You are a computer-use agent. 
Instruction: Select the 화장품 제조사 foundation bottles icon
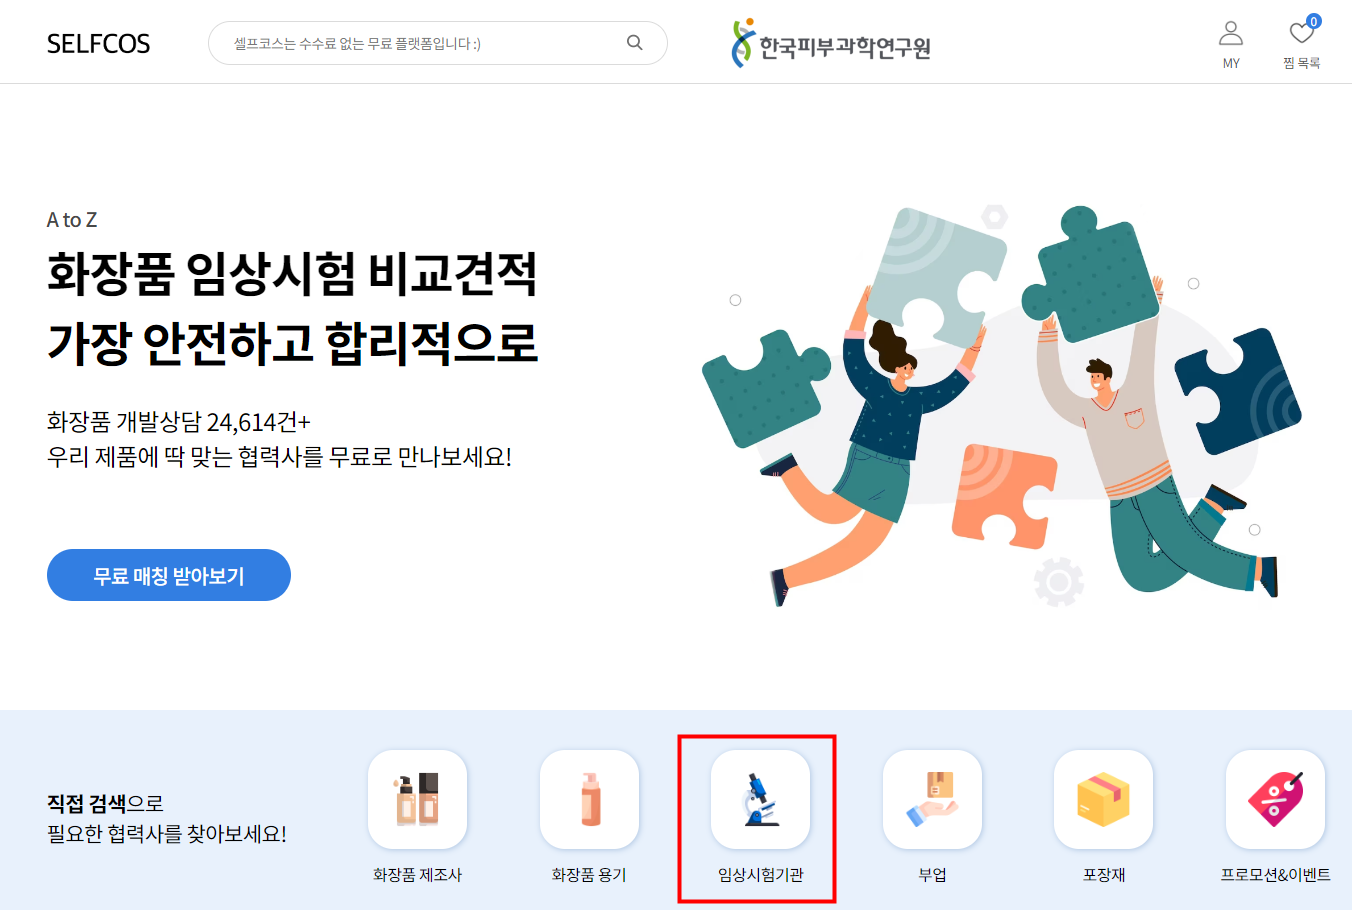tap(417, 799)
